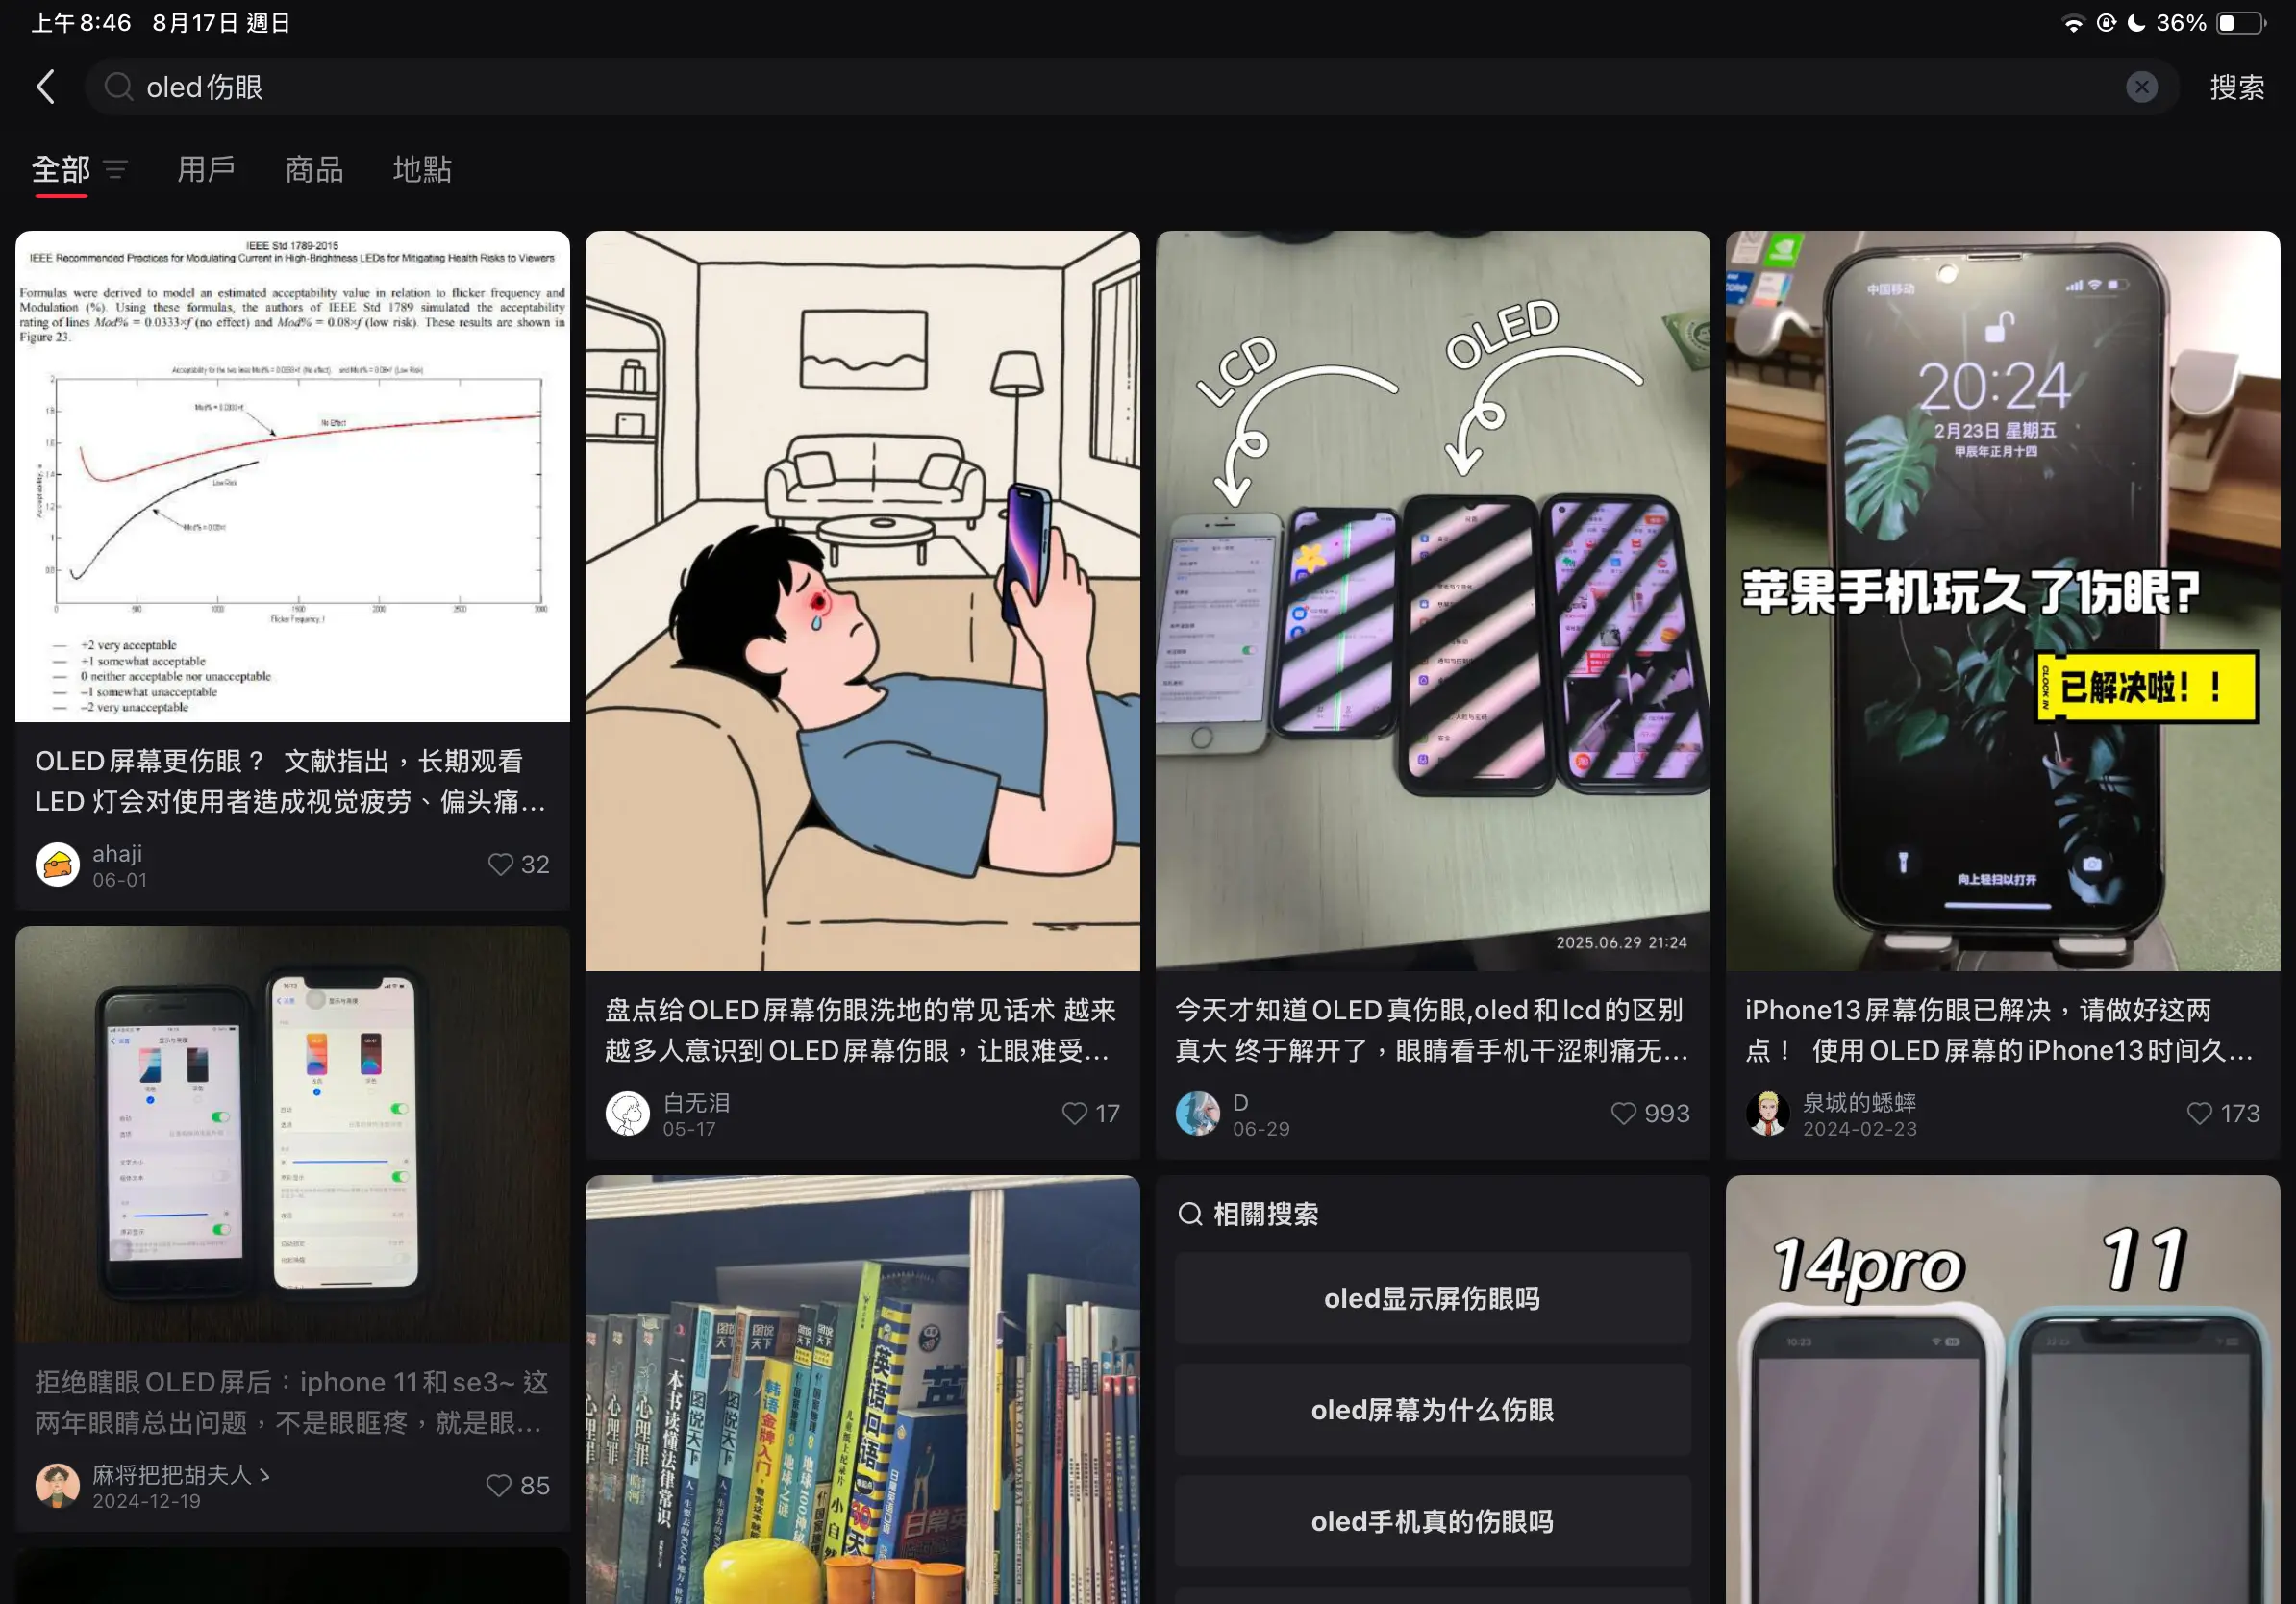Switch to the 商品 tab
This screenshot has width=2296, height=1604.
click(x=313, y=170)
